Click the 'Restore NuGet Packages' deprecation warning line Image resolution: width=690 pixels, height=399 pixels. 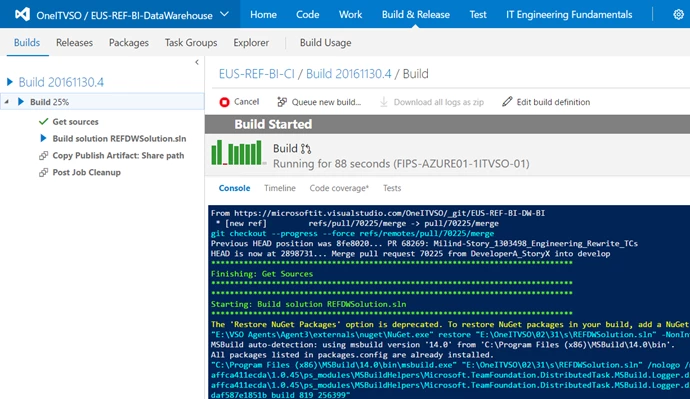[x=450, y=324]
